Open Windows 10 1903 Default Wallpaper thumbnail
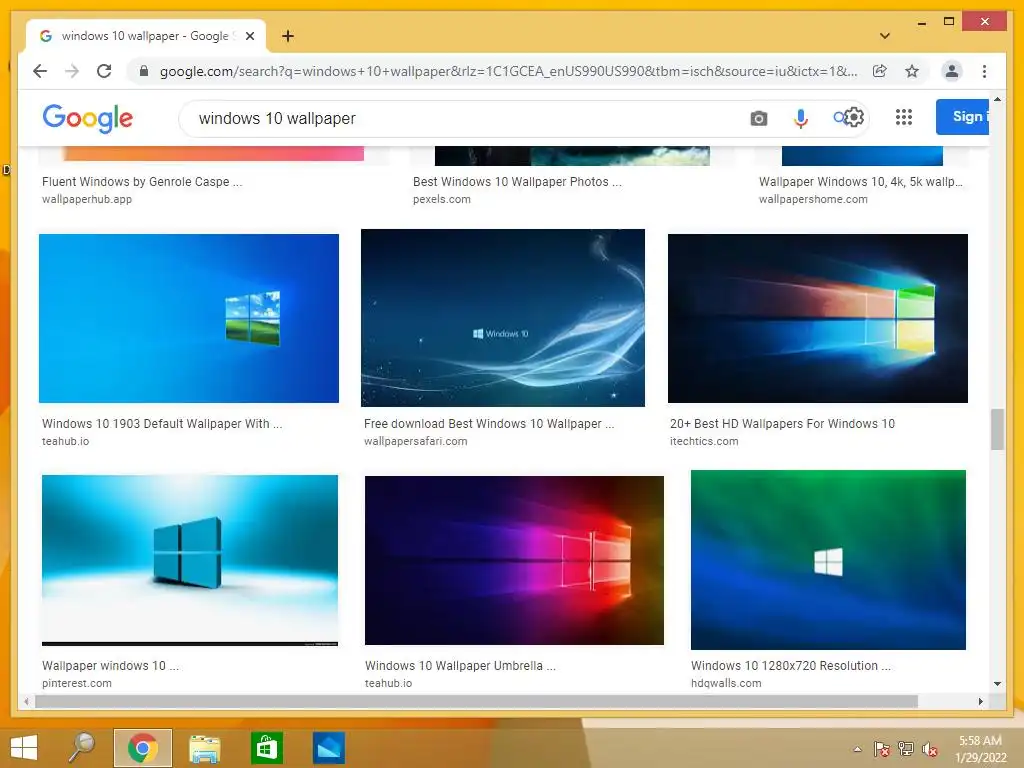 [x=189, y=318]
